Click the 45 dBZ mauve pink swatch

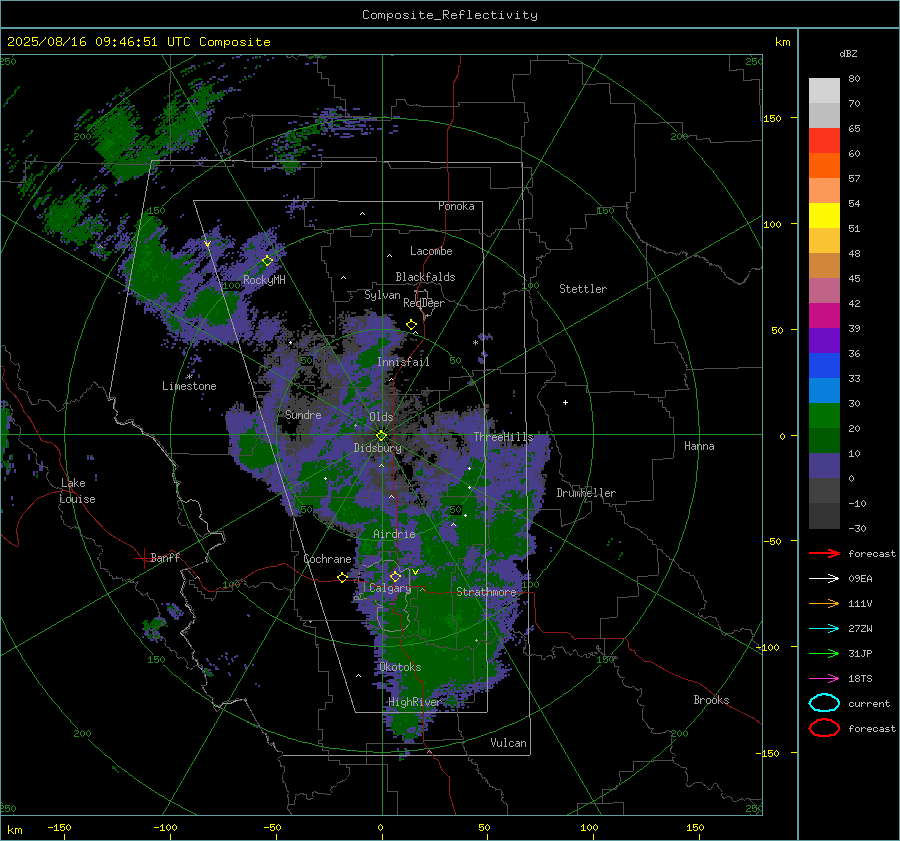point(824,290)
